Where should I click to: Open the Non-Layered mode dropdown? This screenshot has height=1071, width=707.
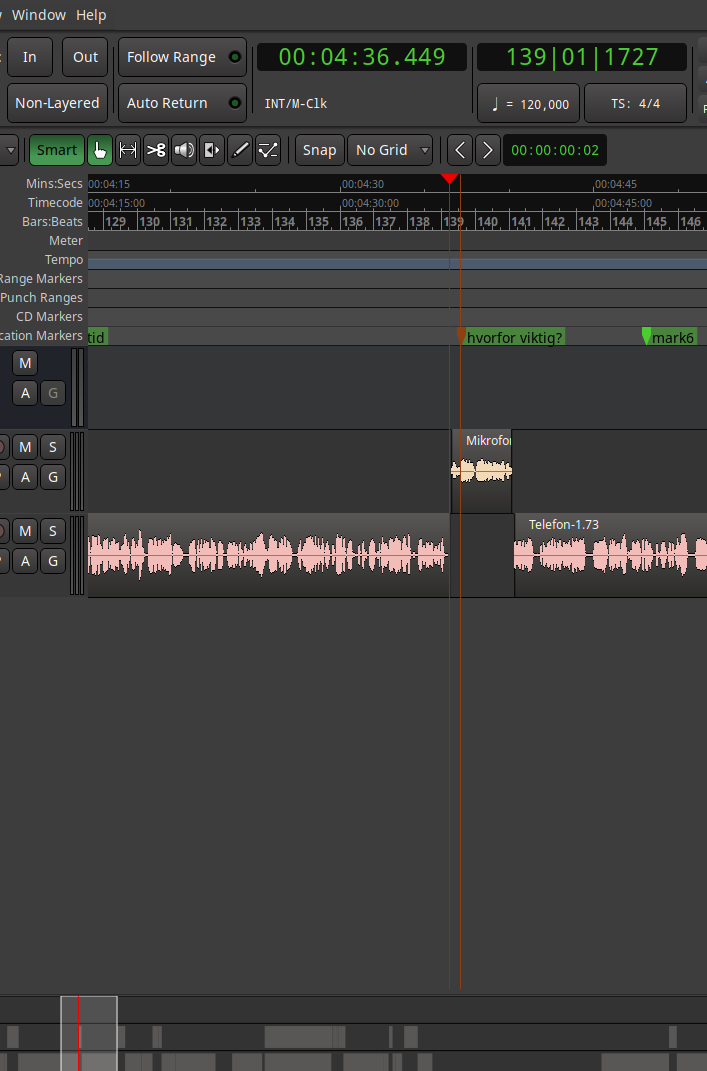(57, 103)
